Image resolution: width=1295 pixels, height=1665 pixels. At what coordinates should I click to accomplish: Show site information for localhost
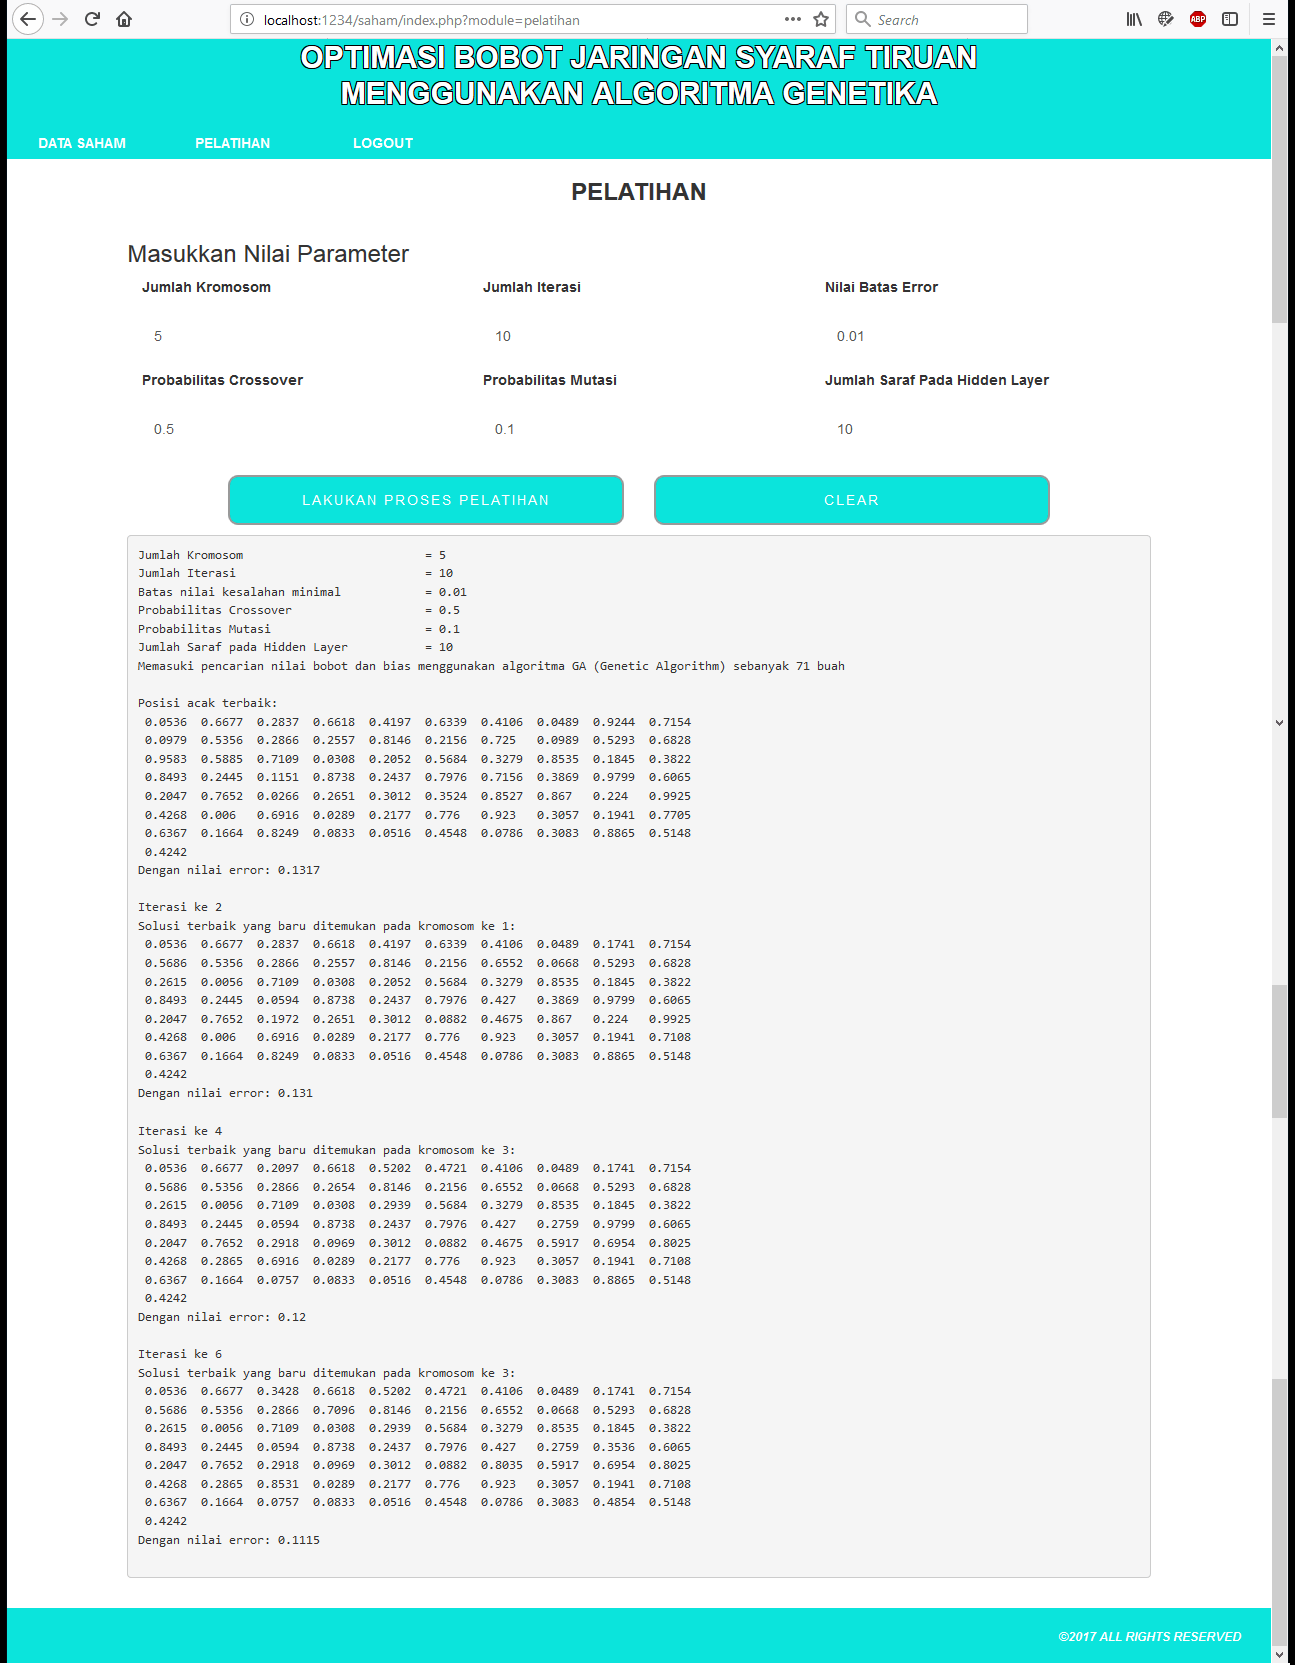click(247, 19)
